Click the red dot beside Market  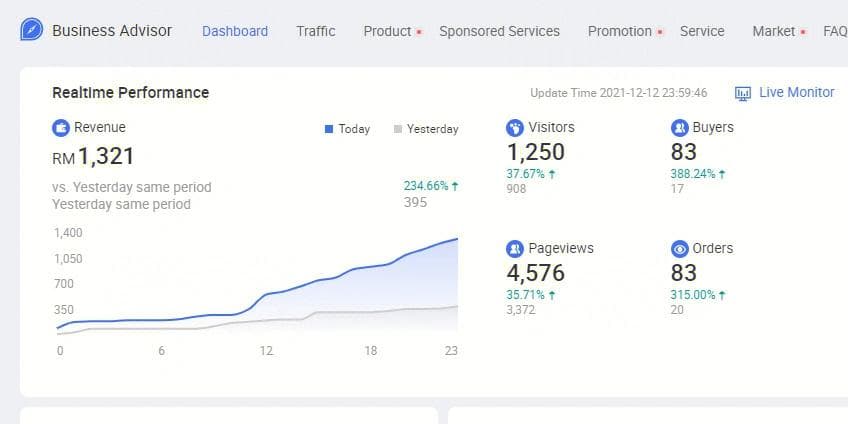coord(803,32)
